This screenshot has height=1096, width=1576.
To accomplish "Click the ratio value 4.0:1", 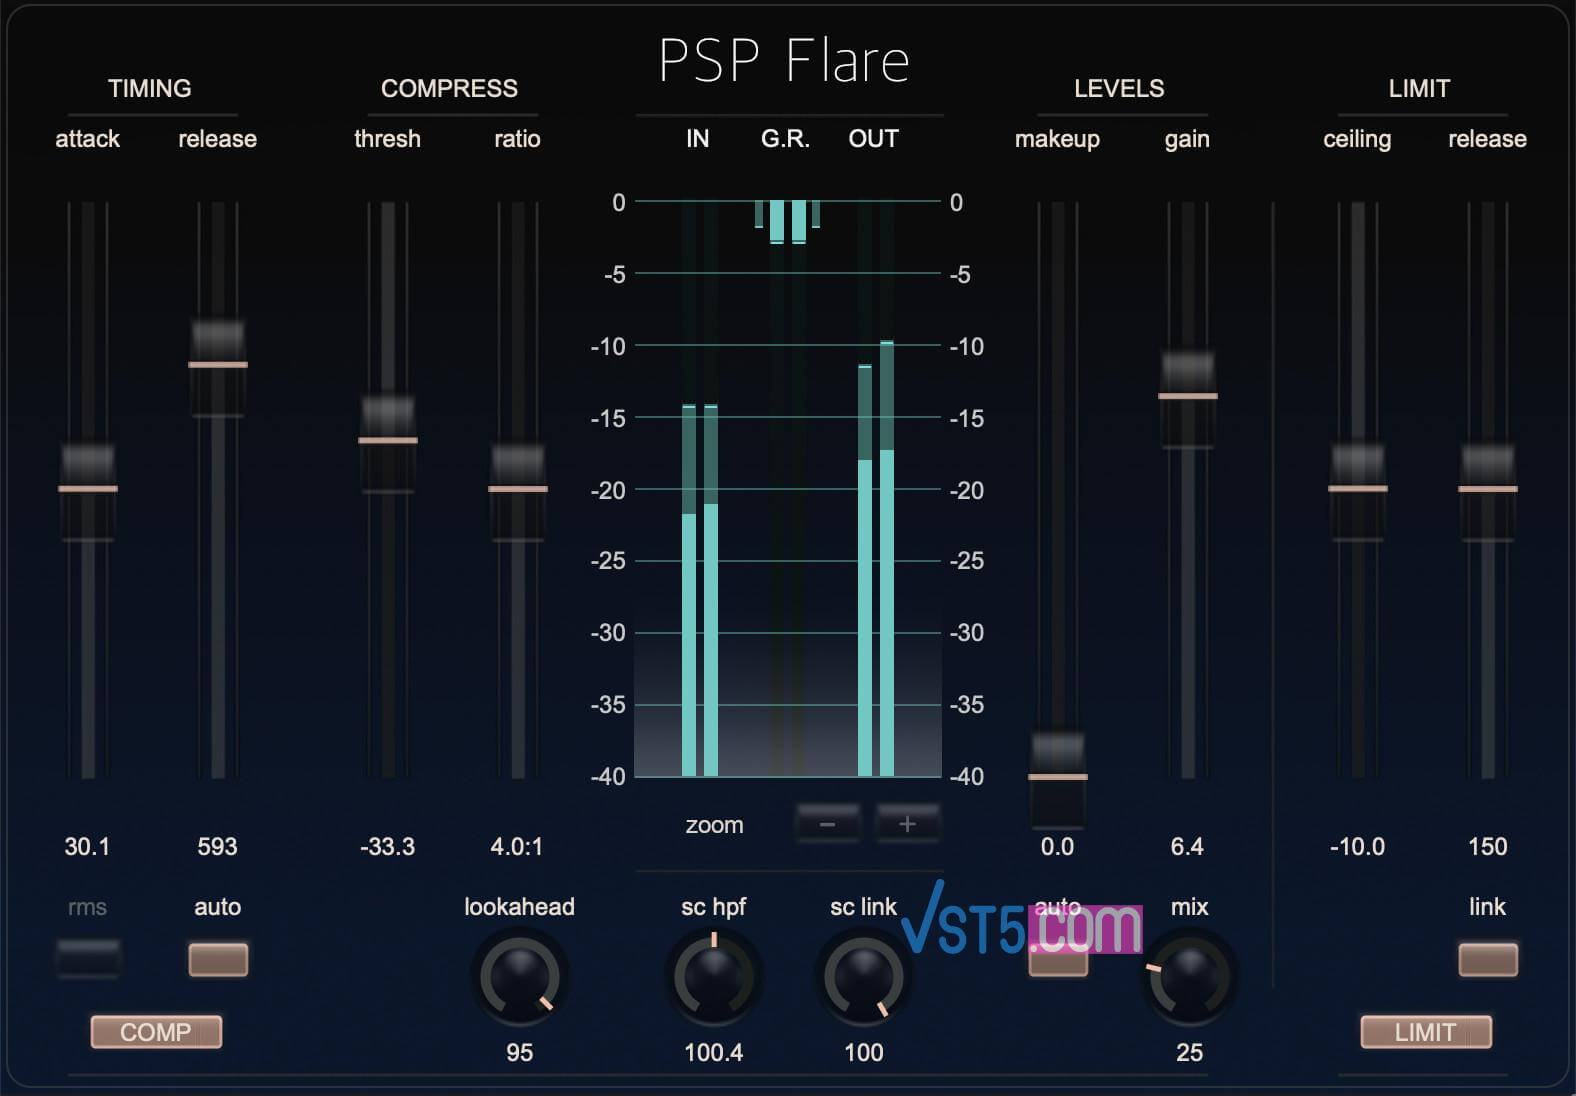I will tap(517, 847).
